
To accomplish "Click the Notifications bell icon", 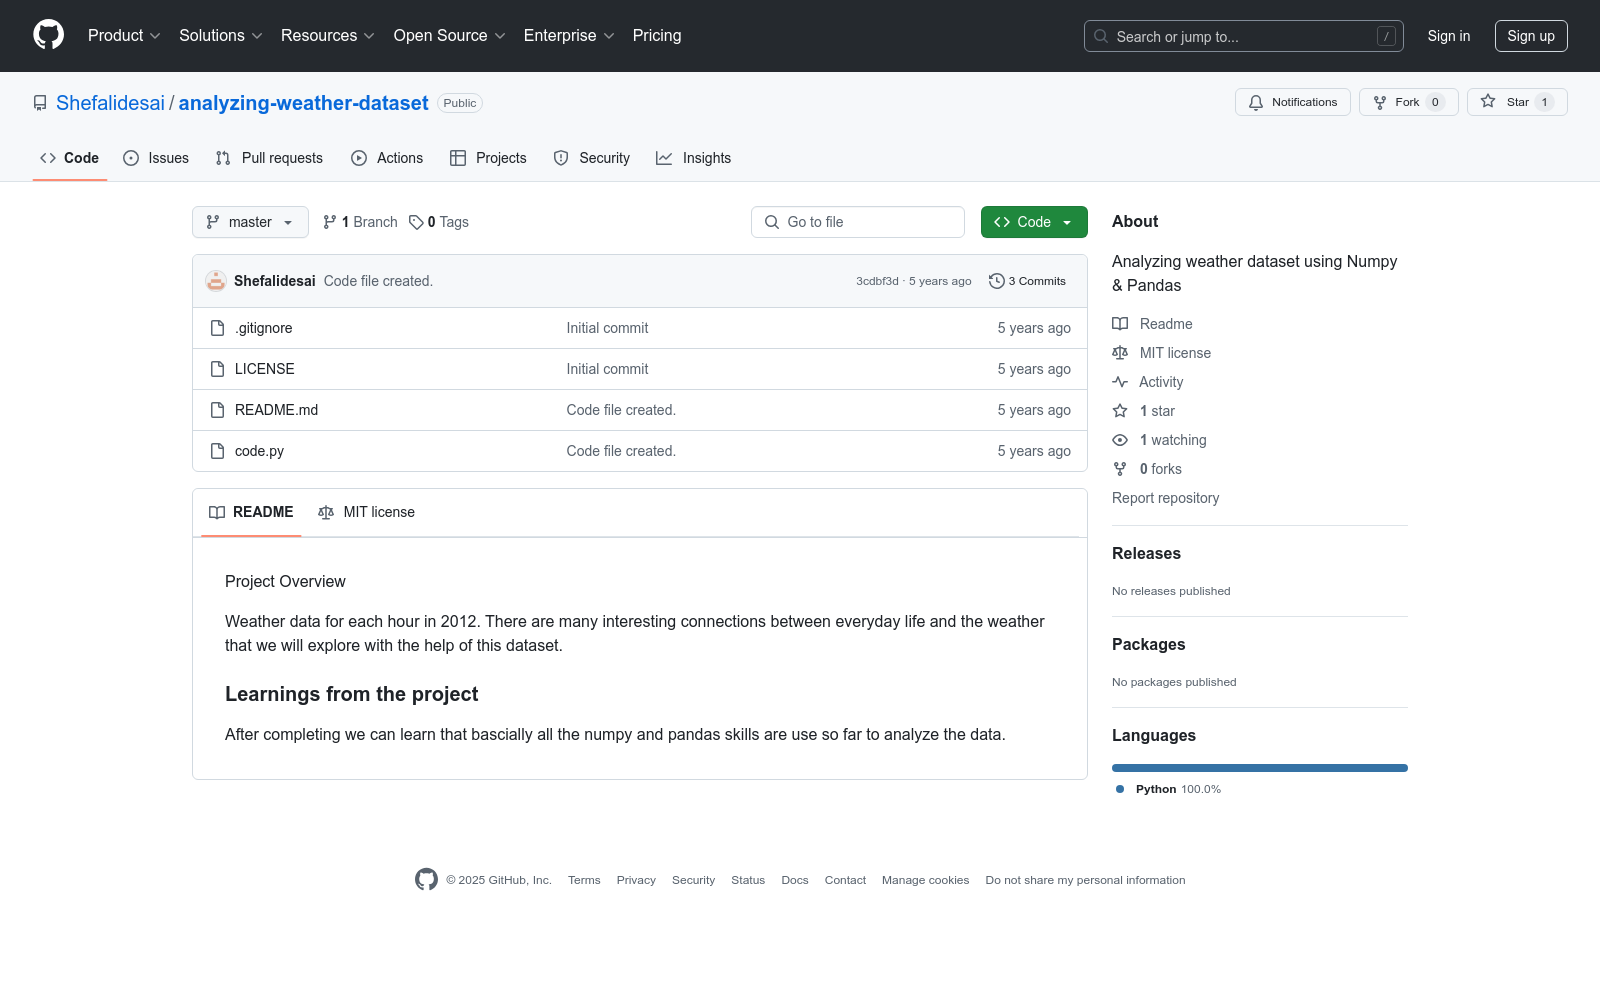I will (x=1256, y=102).
